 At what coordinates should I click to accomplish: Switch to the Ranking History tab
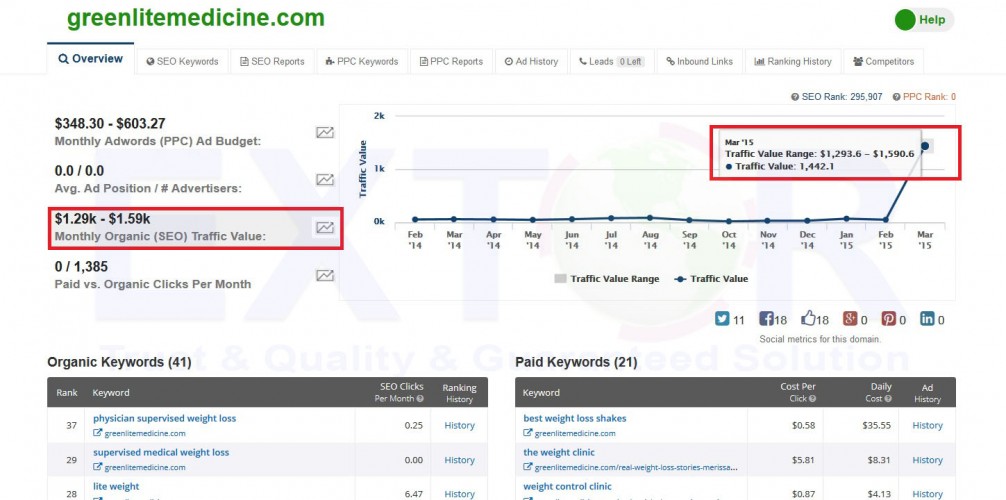(793, 61)
